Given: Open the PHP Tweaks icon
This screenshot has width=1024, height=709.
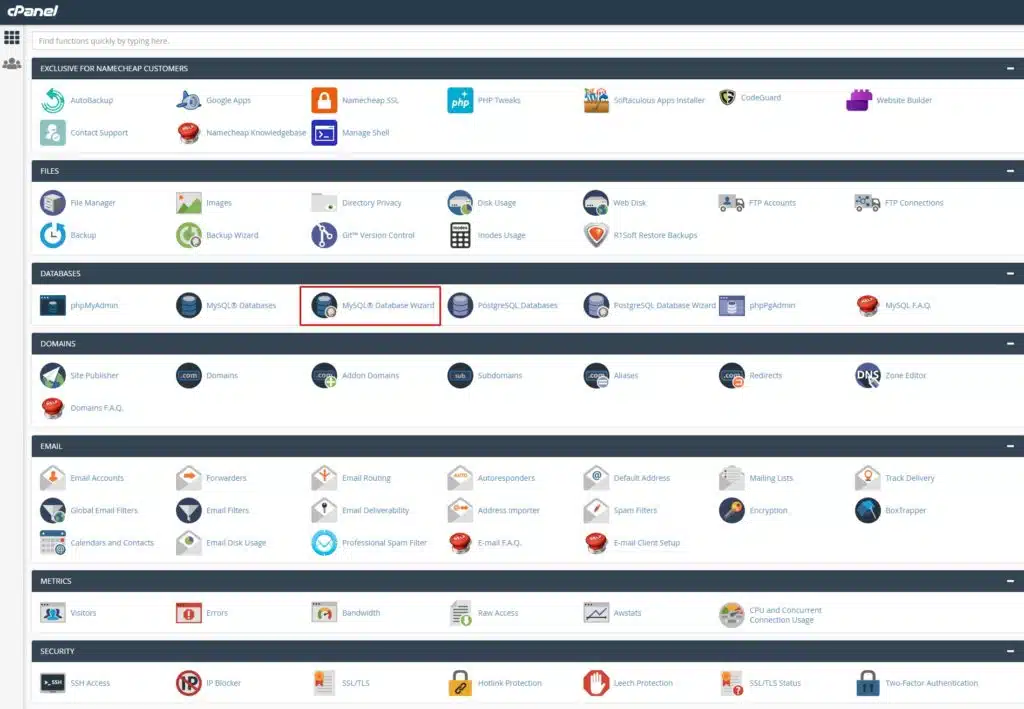Looking at the screenshot, I should (x=460, y=101).
